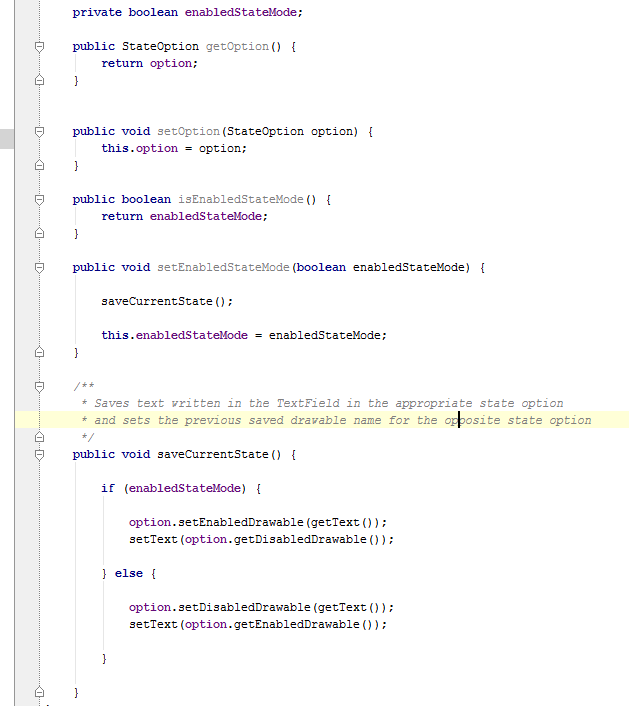Click fold end marker of setEnabledStateMode method
629x706 pixels.
tap(40, 352)
